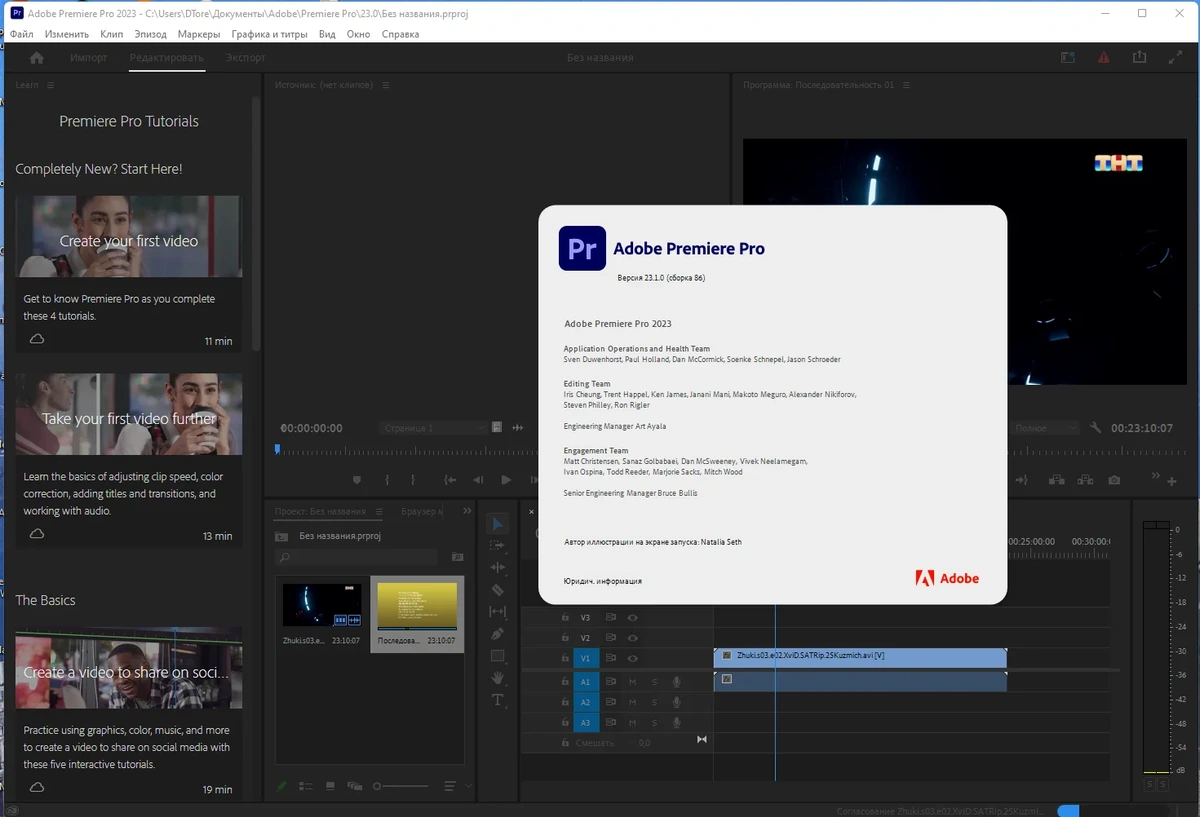Open the Quick Export share icon
Viewport: 1200px width, 817px height.
click(1139, 58)
